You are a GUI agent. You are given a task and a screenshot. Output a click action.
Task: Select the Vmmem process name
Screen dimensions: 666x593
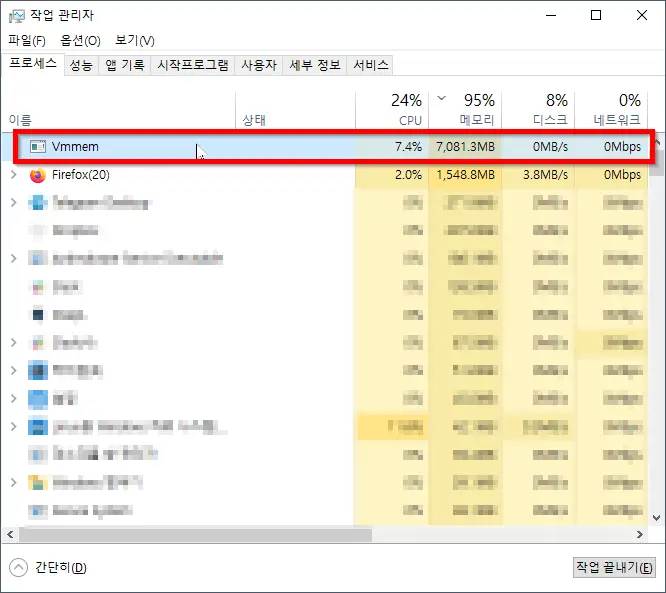point(75,147)
